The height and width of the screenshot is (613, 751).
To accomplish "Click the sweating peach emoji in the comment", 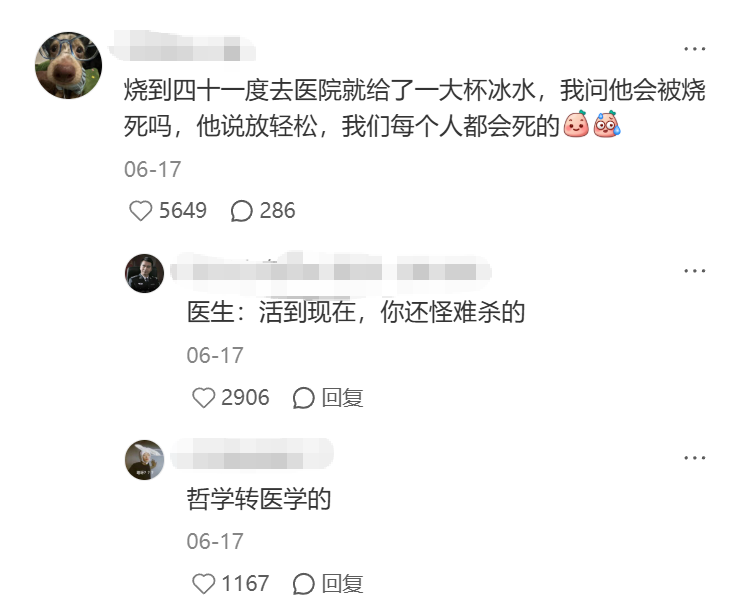I will pos(607,124).
